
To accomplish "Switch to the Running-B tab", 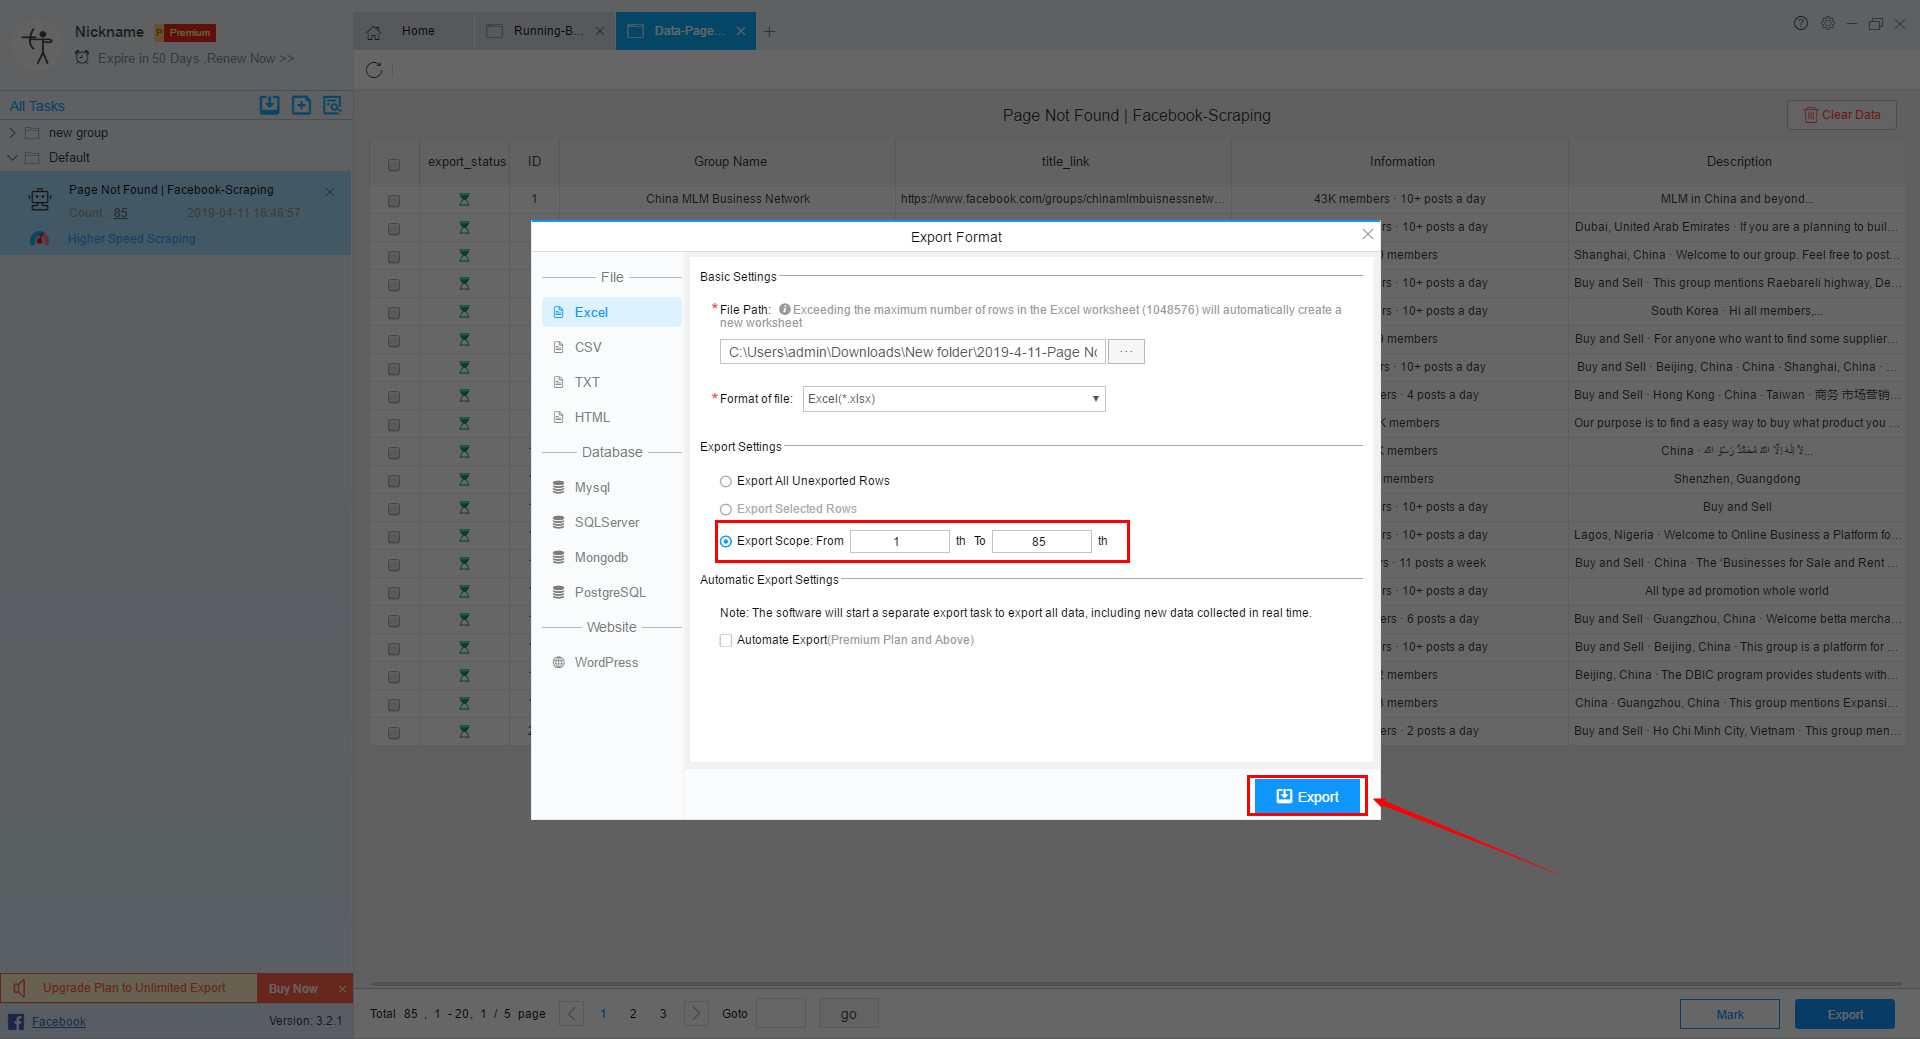I will (543, 31).
